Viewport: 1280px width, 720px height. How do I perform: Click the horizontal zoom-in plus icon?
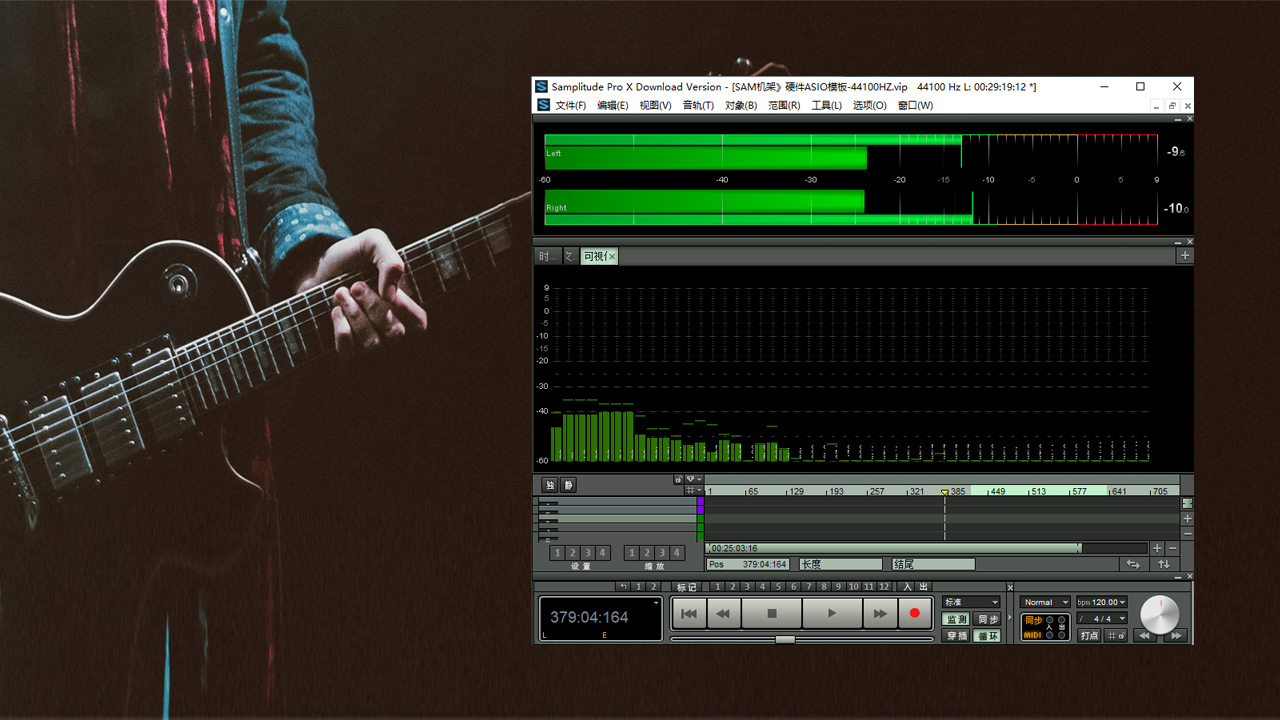coord(1157,548)
